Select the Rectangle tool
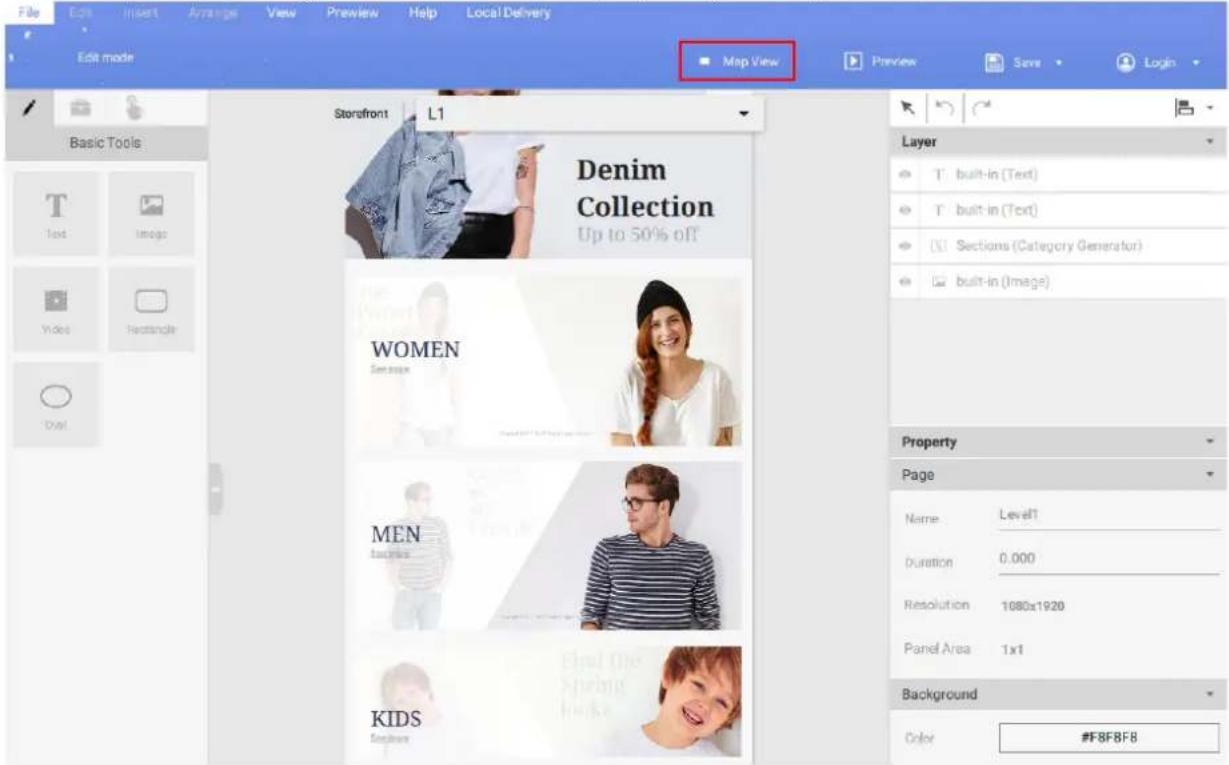This screenshot has width=1229, height=765. (151, 309)
